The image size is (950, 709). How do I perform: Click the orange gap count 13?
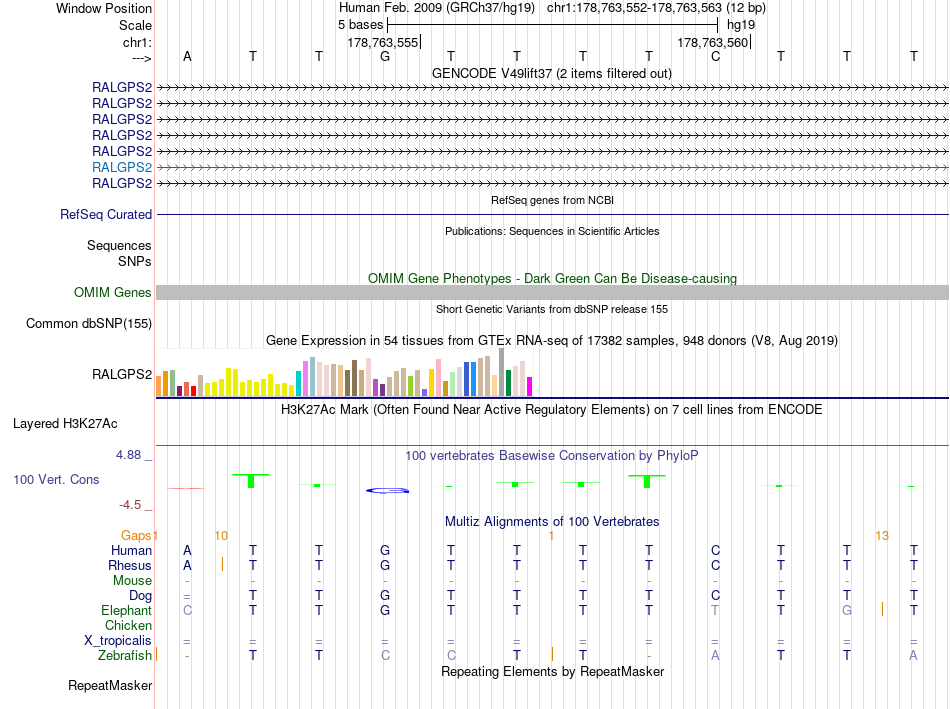(882, 536)
